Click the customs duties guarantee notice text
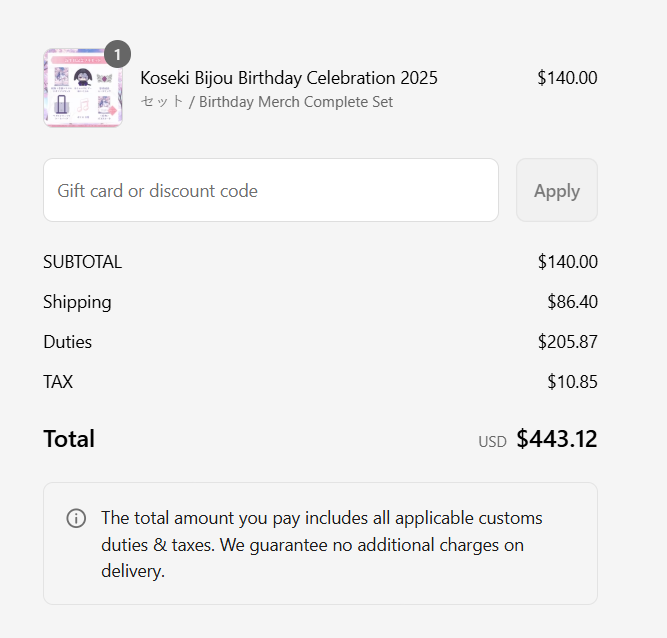This screenshot has height=638, width=667. coord(321,545)
